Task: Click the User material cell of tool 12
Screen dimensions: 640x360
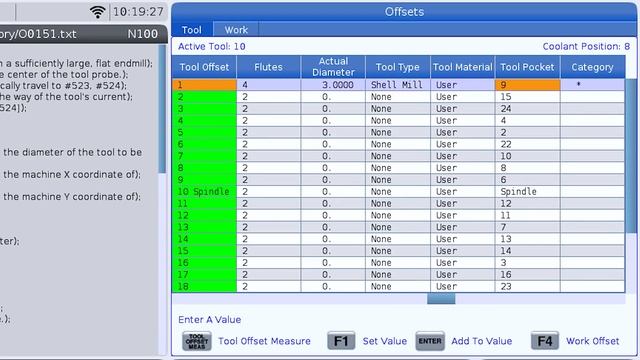Action: coord(462,215)
